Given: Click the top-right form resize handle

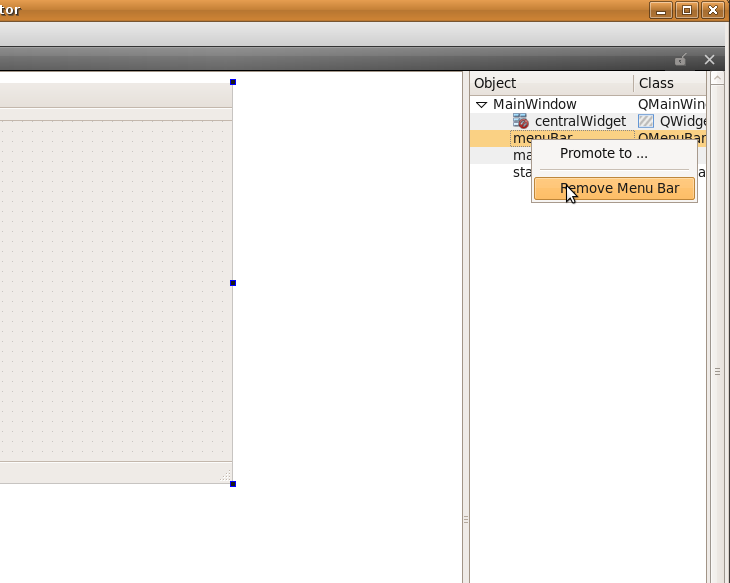Looking at the screenshot, I should (x=233, y=82).
